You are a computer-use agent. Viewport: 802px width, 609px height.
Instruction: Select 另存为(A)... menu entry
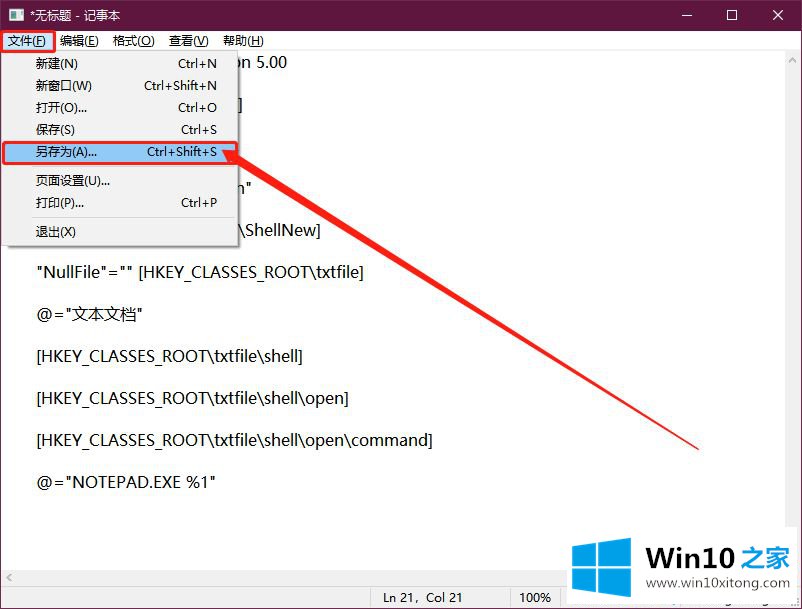(x=120, y=152)
